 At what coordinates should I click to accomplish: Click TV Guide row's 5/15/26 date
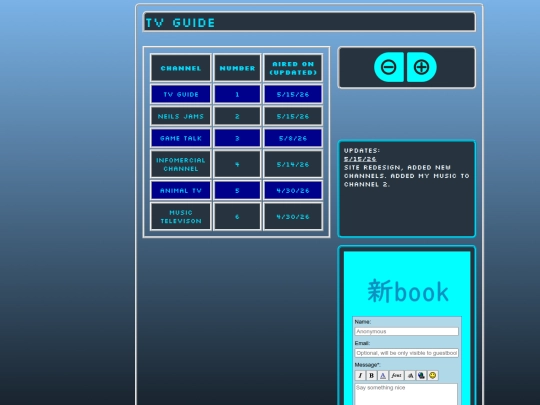click(x=293, y=94)
